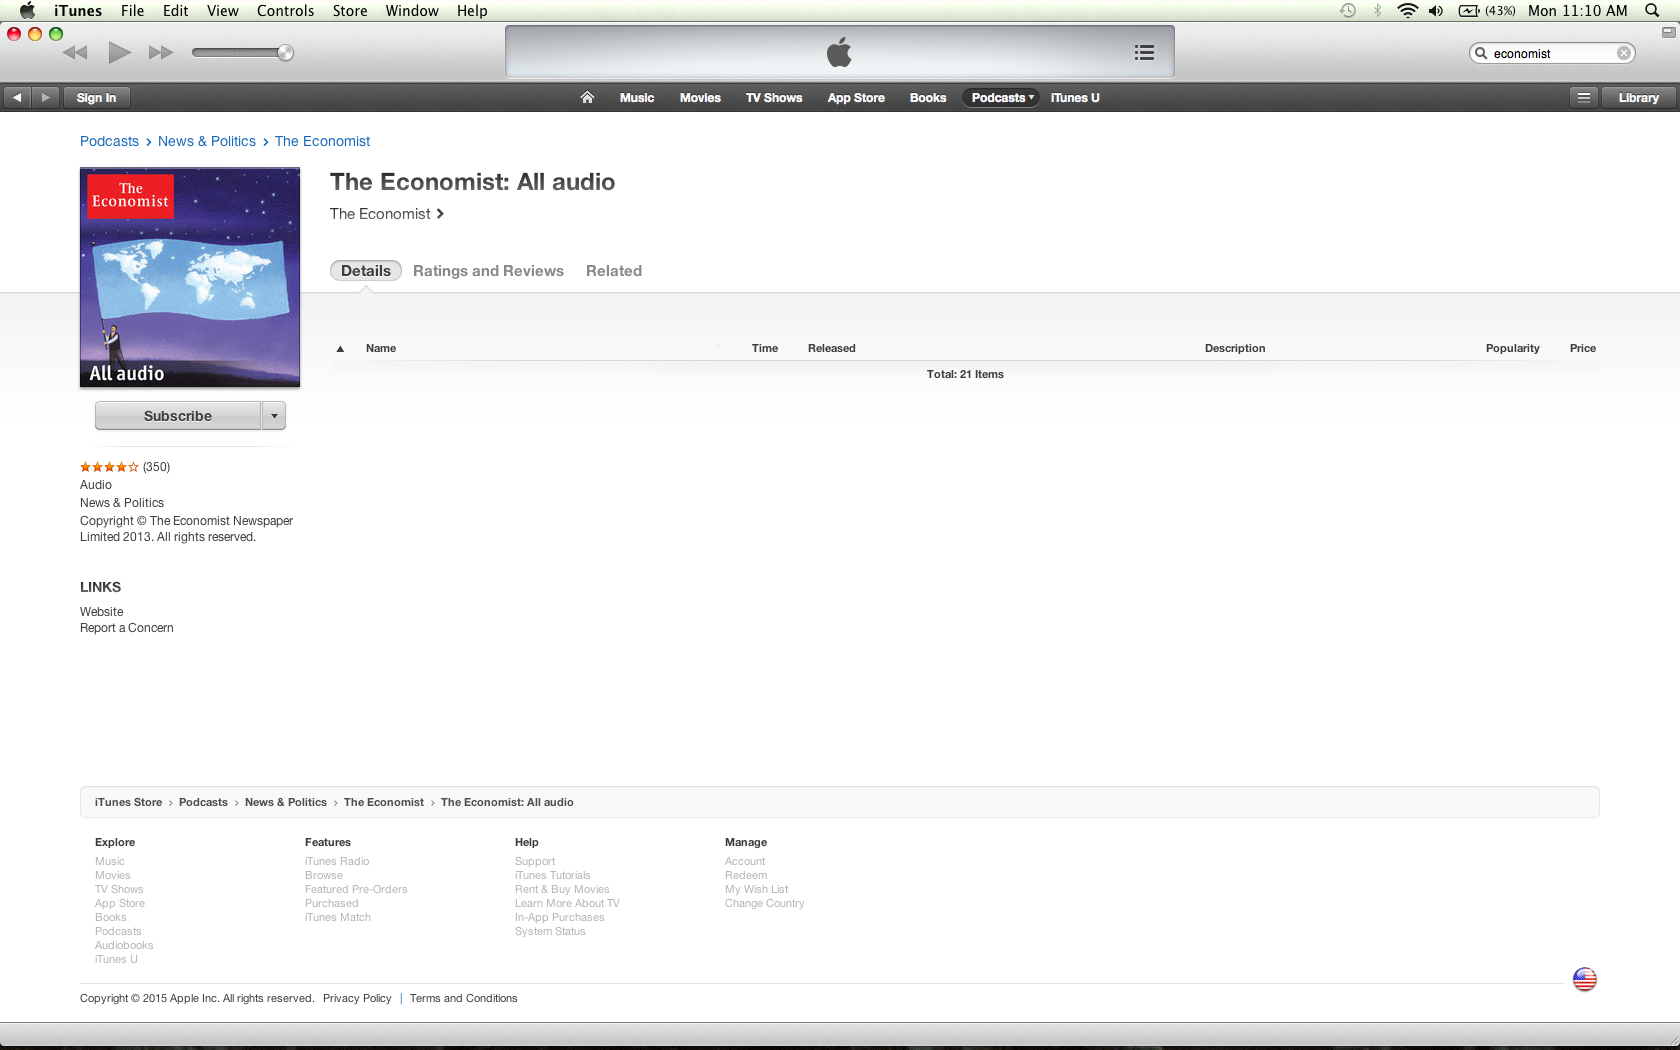Click iTunes Store in footer breadcrumb
This screenshot has width=1680, height=1050.
point(128,802)
